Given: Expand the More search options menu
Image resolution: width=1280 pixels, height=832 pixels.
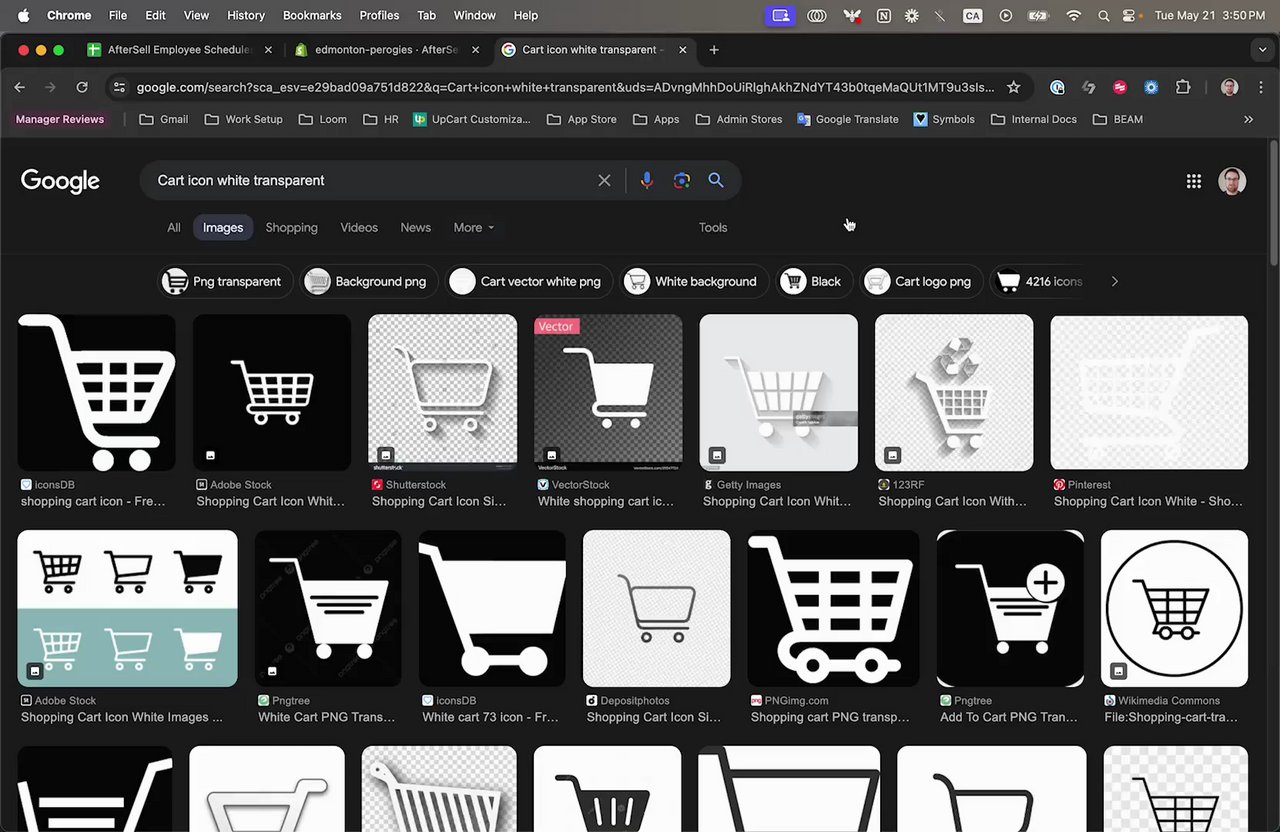Looking at the screenshot, I should (473, 228).
